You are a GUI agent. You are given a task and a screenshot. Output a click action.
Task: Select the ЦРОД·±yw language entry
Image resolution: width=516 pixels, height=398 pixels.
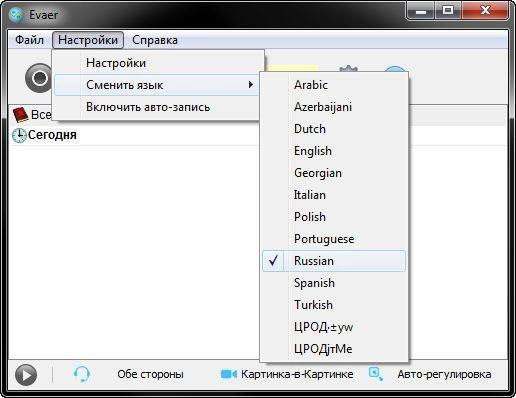pos(334,327)
